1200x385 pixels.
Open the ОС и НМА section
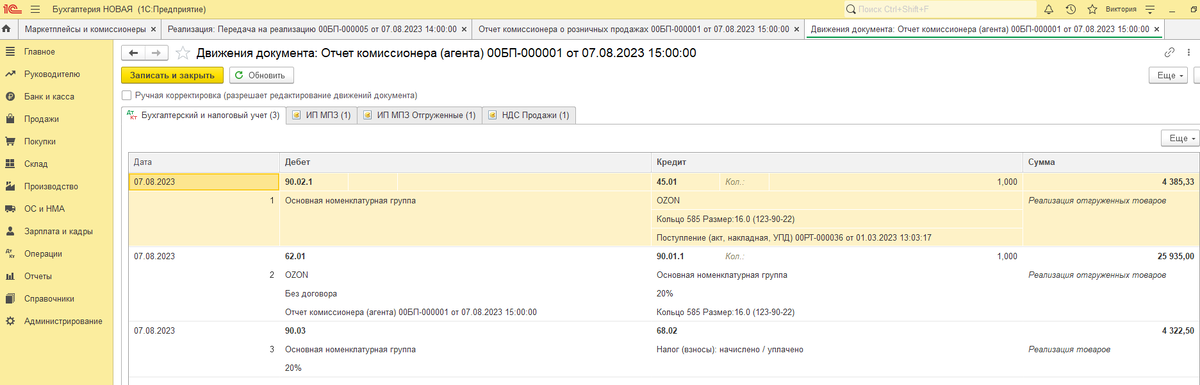(44, 209)
